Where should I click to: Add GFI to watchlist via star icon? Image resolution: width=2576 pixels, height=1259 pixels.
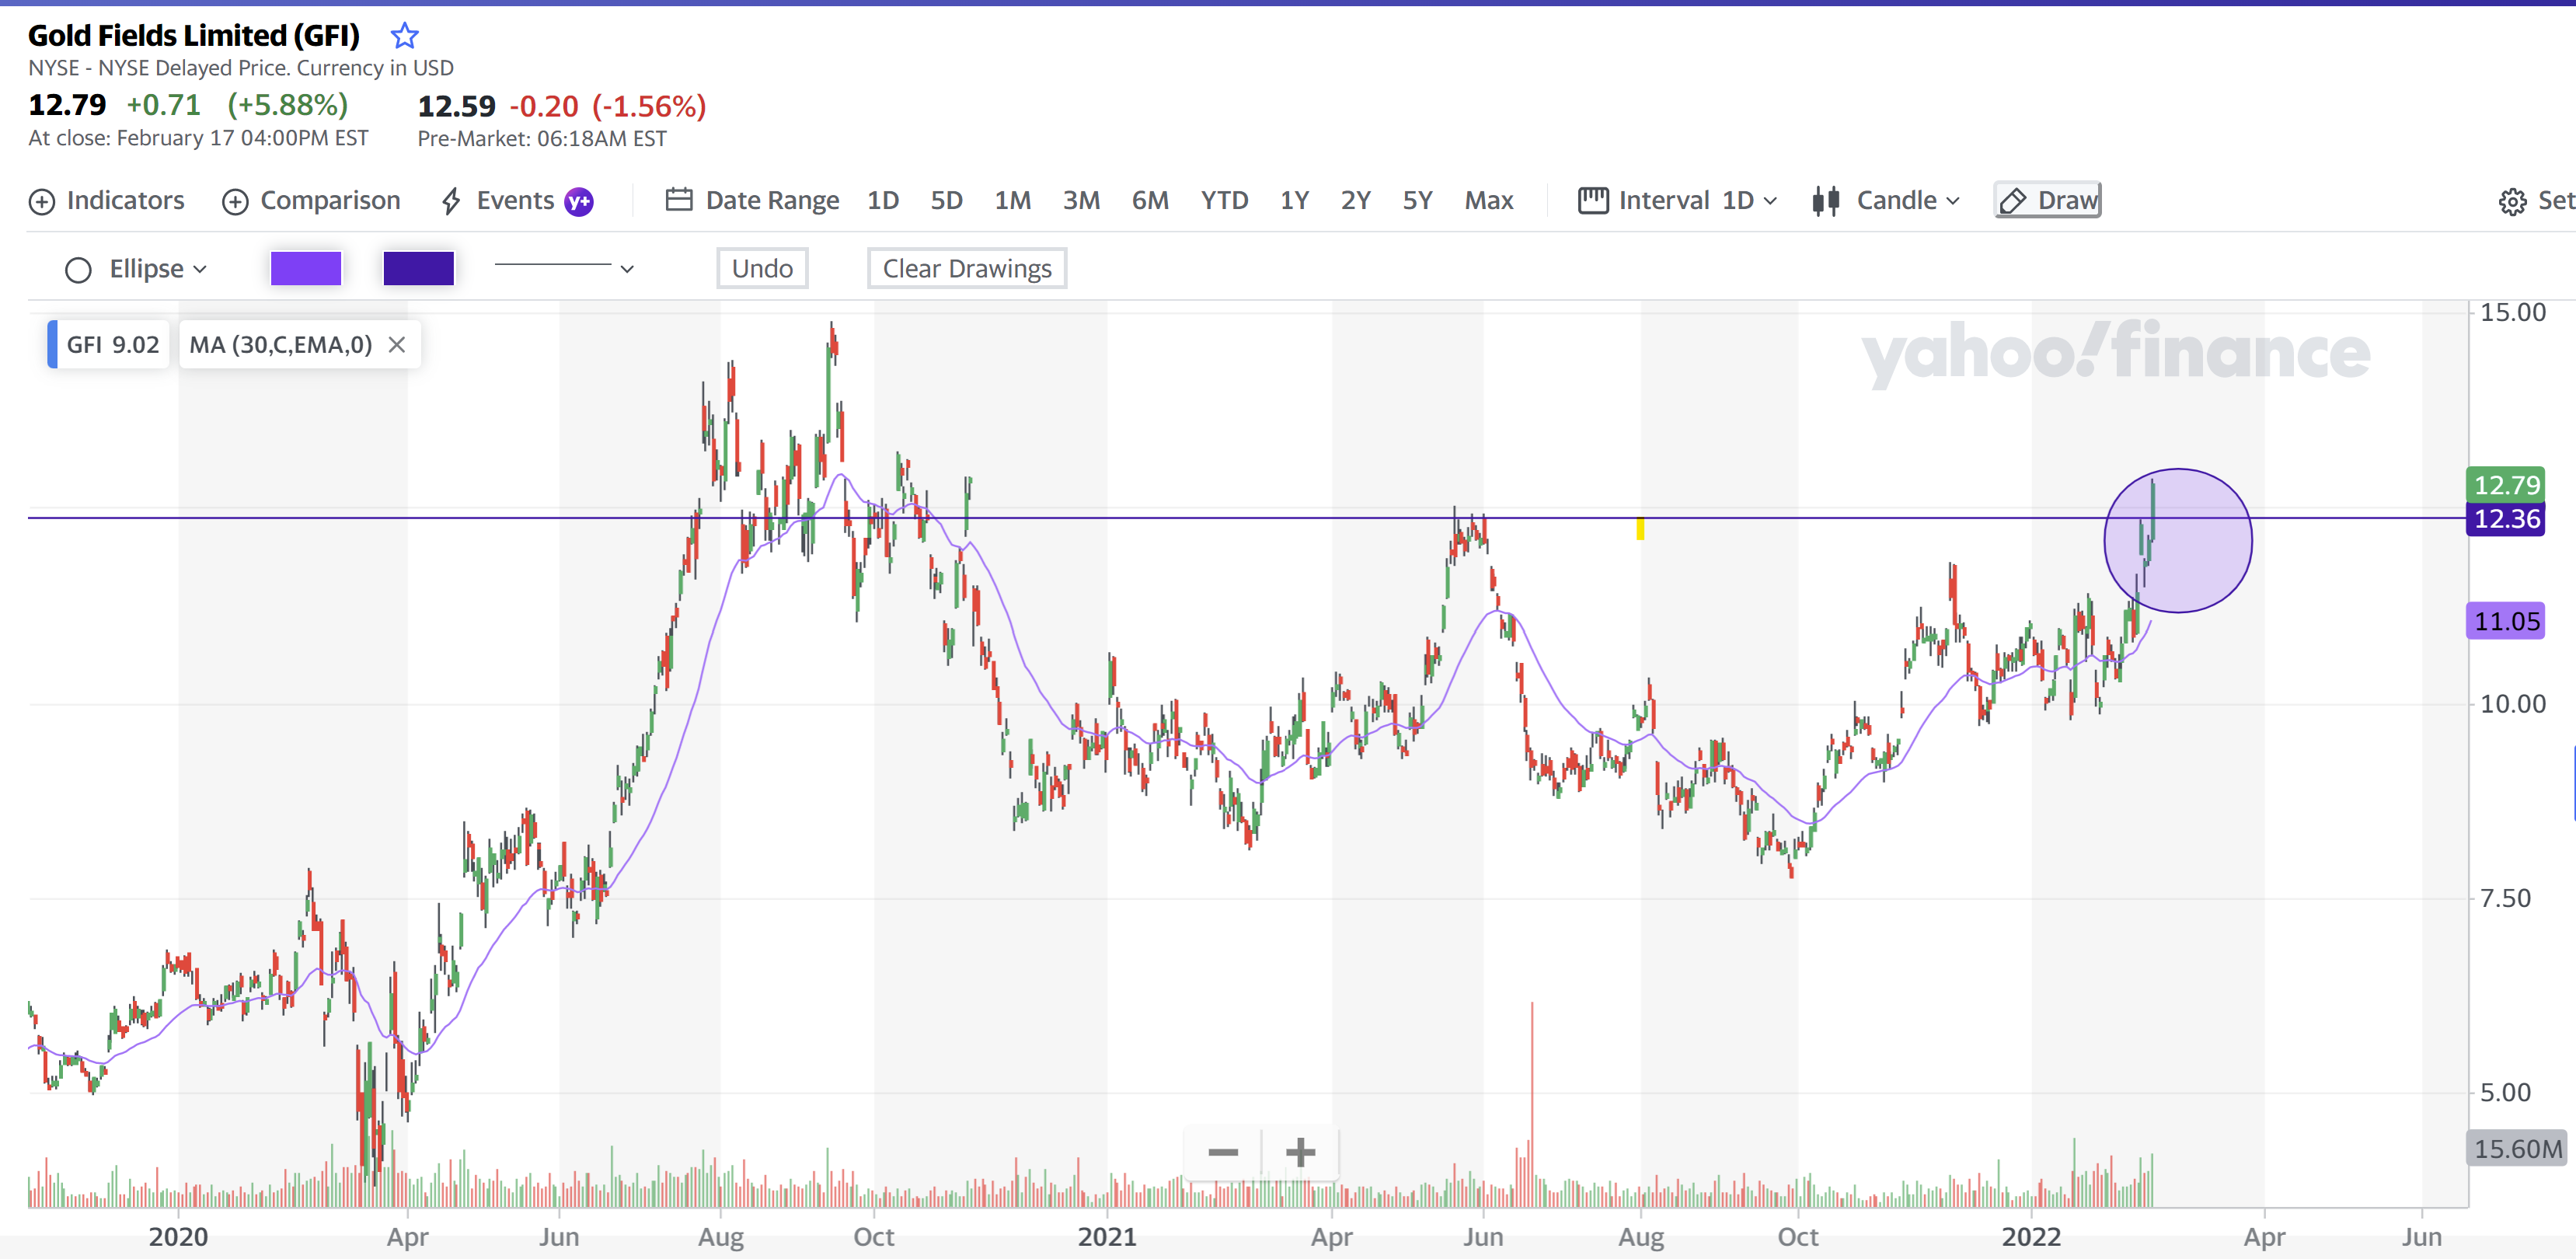[x=404, y=36]
